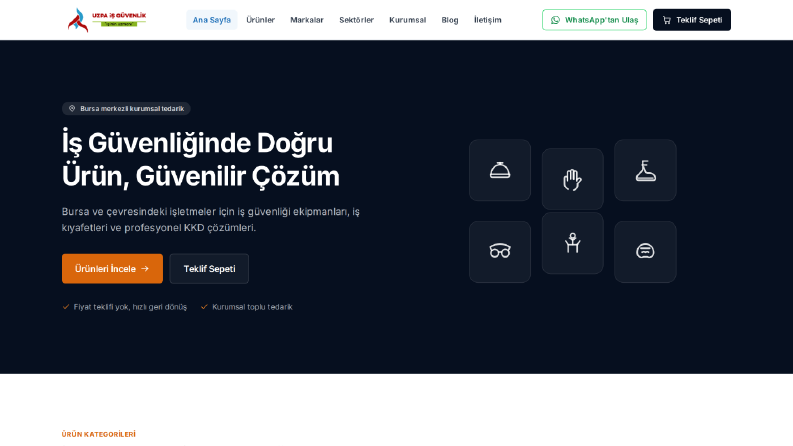Click the Uzpa İş Güvenlik logo
The height and width of the screenshot is (446, 793).
(x=107, y=20)
